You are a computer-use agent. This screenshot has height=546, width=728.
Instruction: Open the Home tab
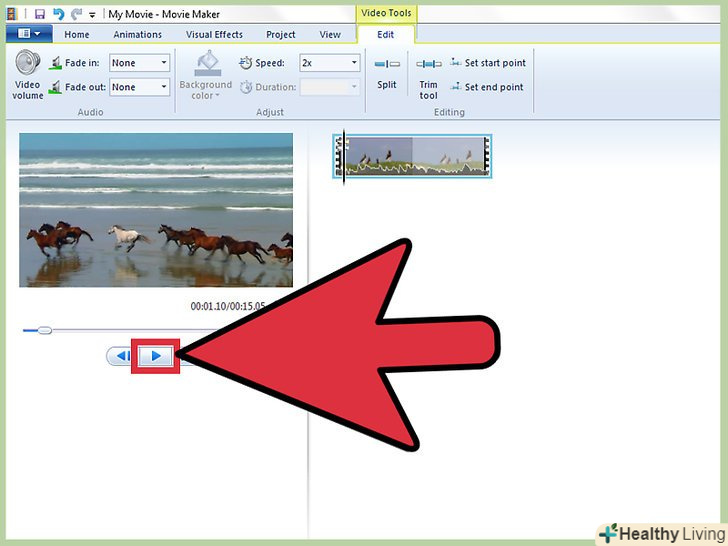77,34
